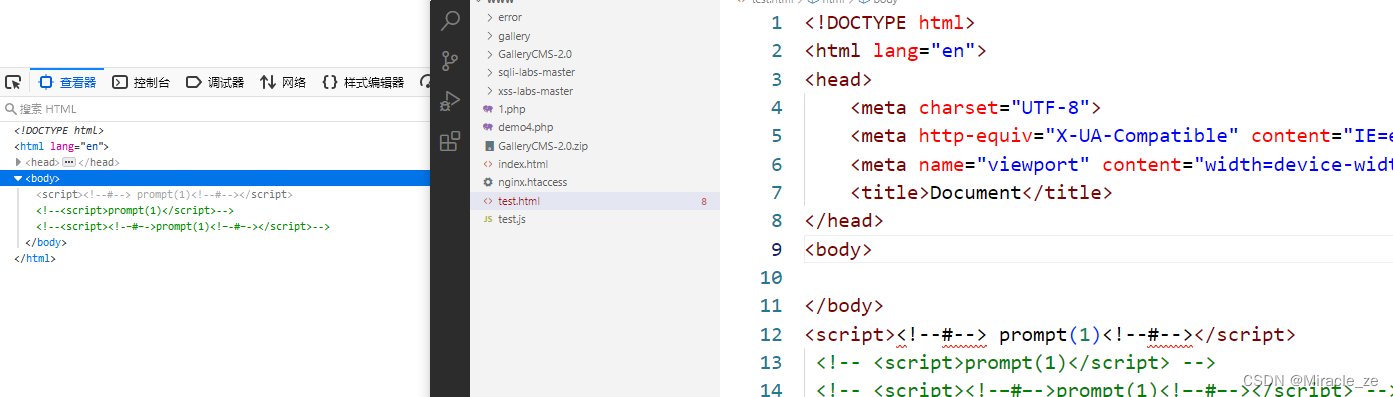Viewport: 1393px width, 397px height.
Task: Select closing </body> tag in inspector
Action: point(46,242)
